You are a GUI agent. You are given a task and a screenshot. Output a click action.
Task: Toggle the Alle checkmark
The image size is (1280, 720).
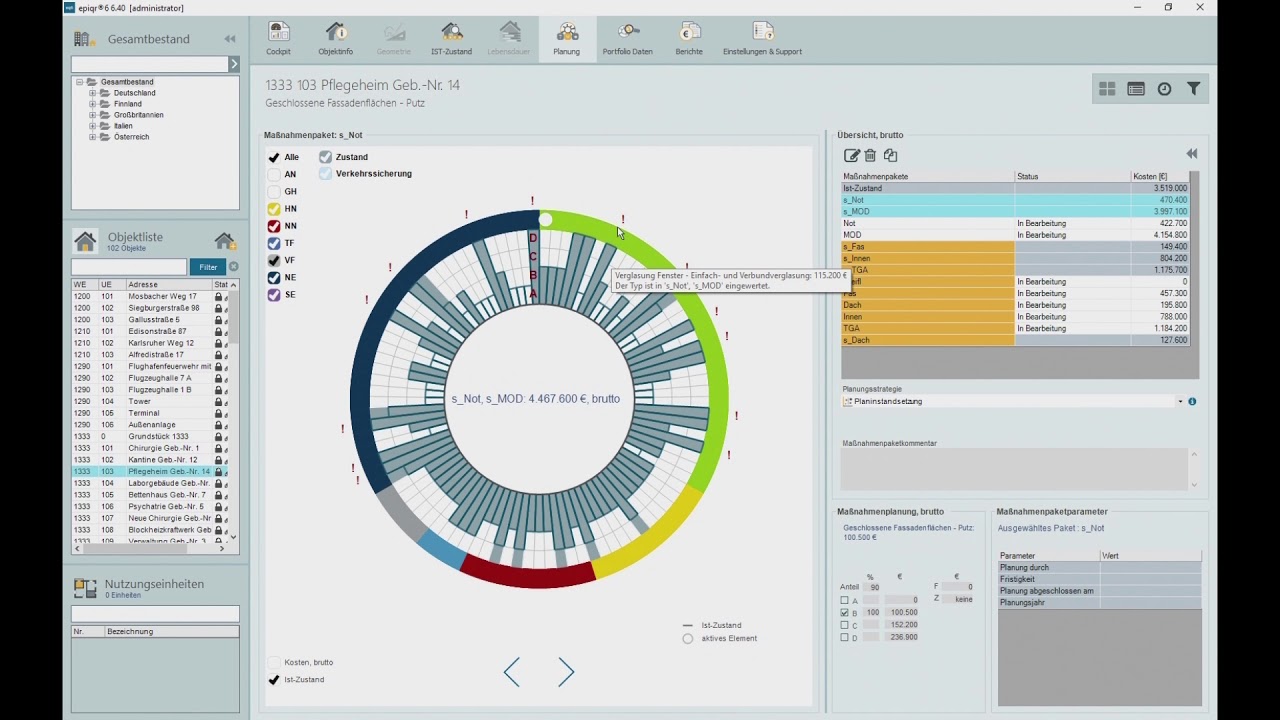click(274, 157)
